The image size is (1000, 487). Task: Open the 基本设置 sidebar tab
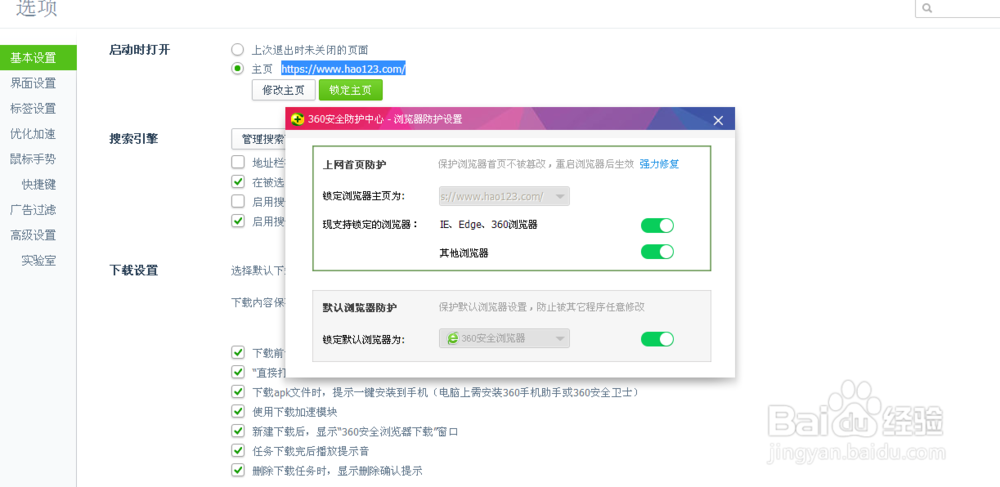point(38,58)
